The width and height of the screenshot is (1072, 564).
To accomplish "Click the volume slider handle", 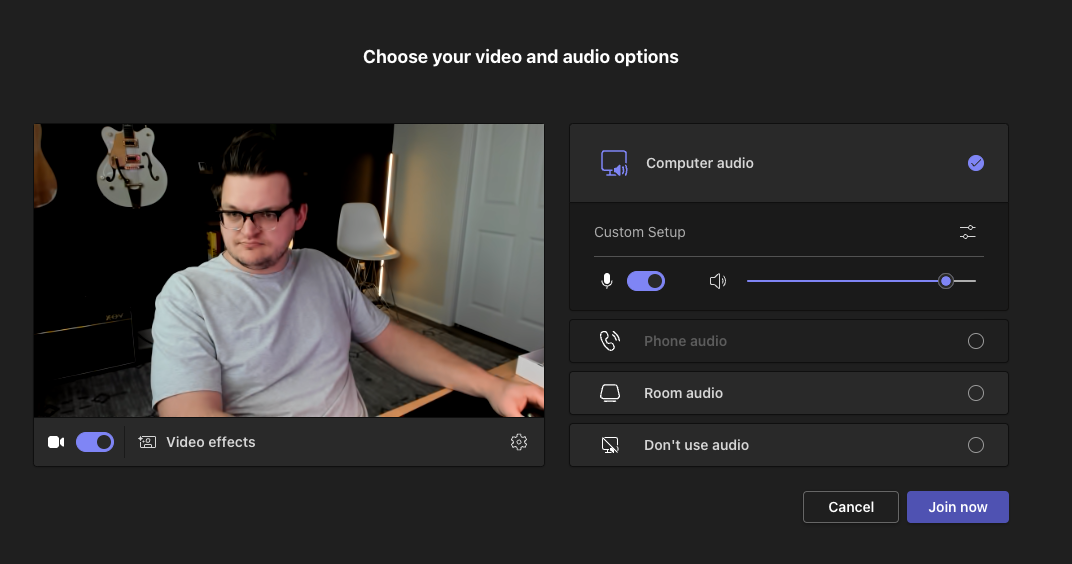I will click(946, 281).
